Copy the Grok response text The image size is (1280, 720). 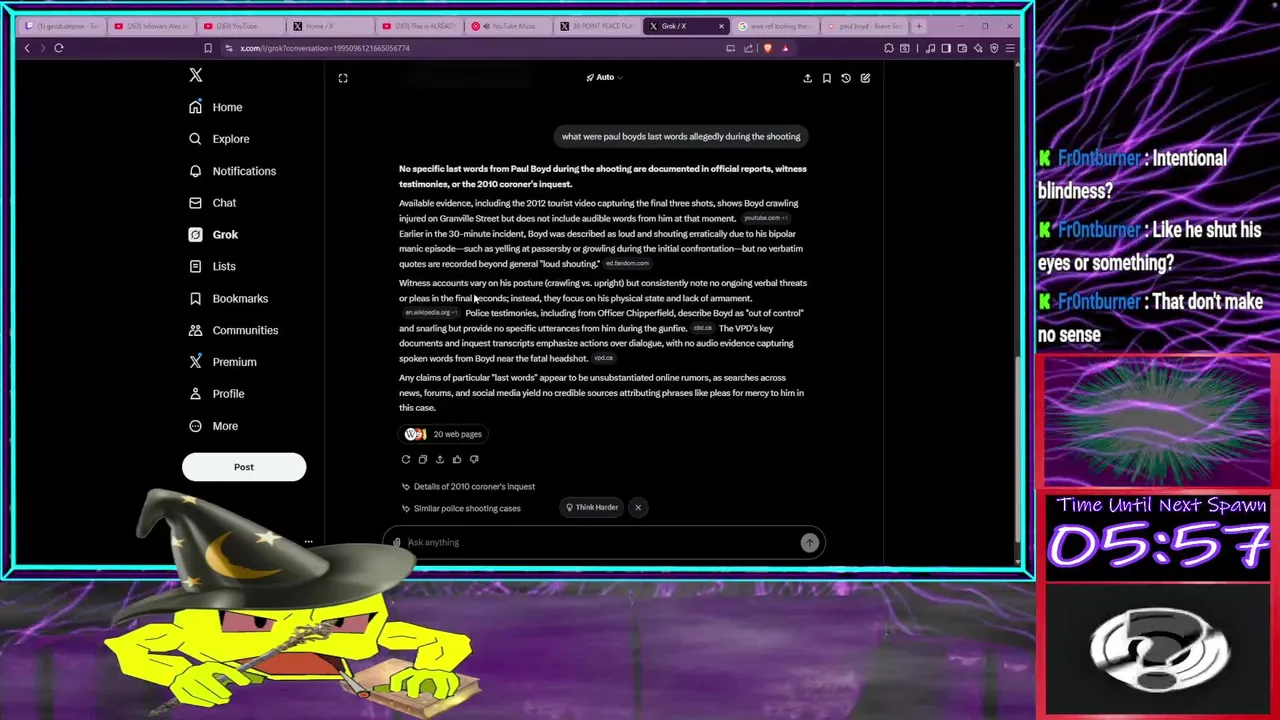point(423,459)
